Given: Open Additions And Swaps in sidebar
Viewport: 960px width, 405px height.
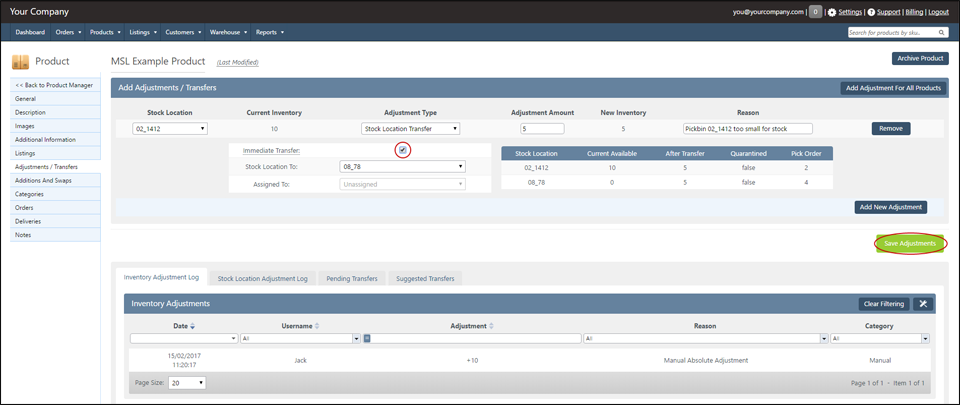Looking at the screenshot, I should pyautogui.click(x=55, y=180).
